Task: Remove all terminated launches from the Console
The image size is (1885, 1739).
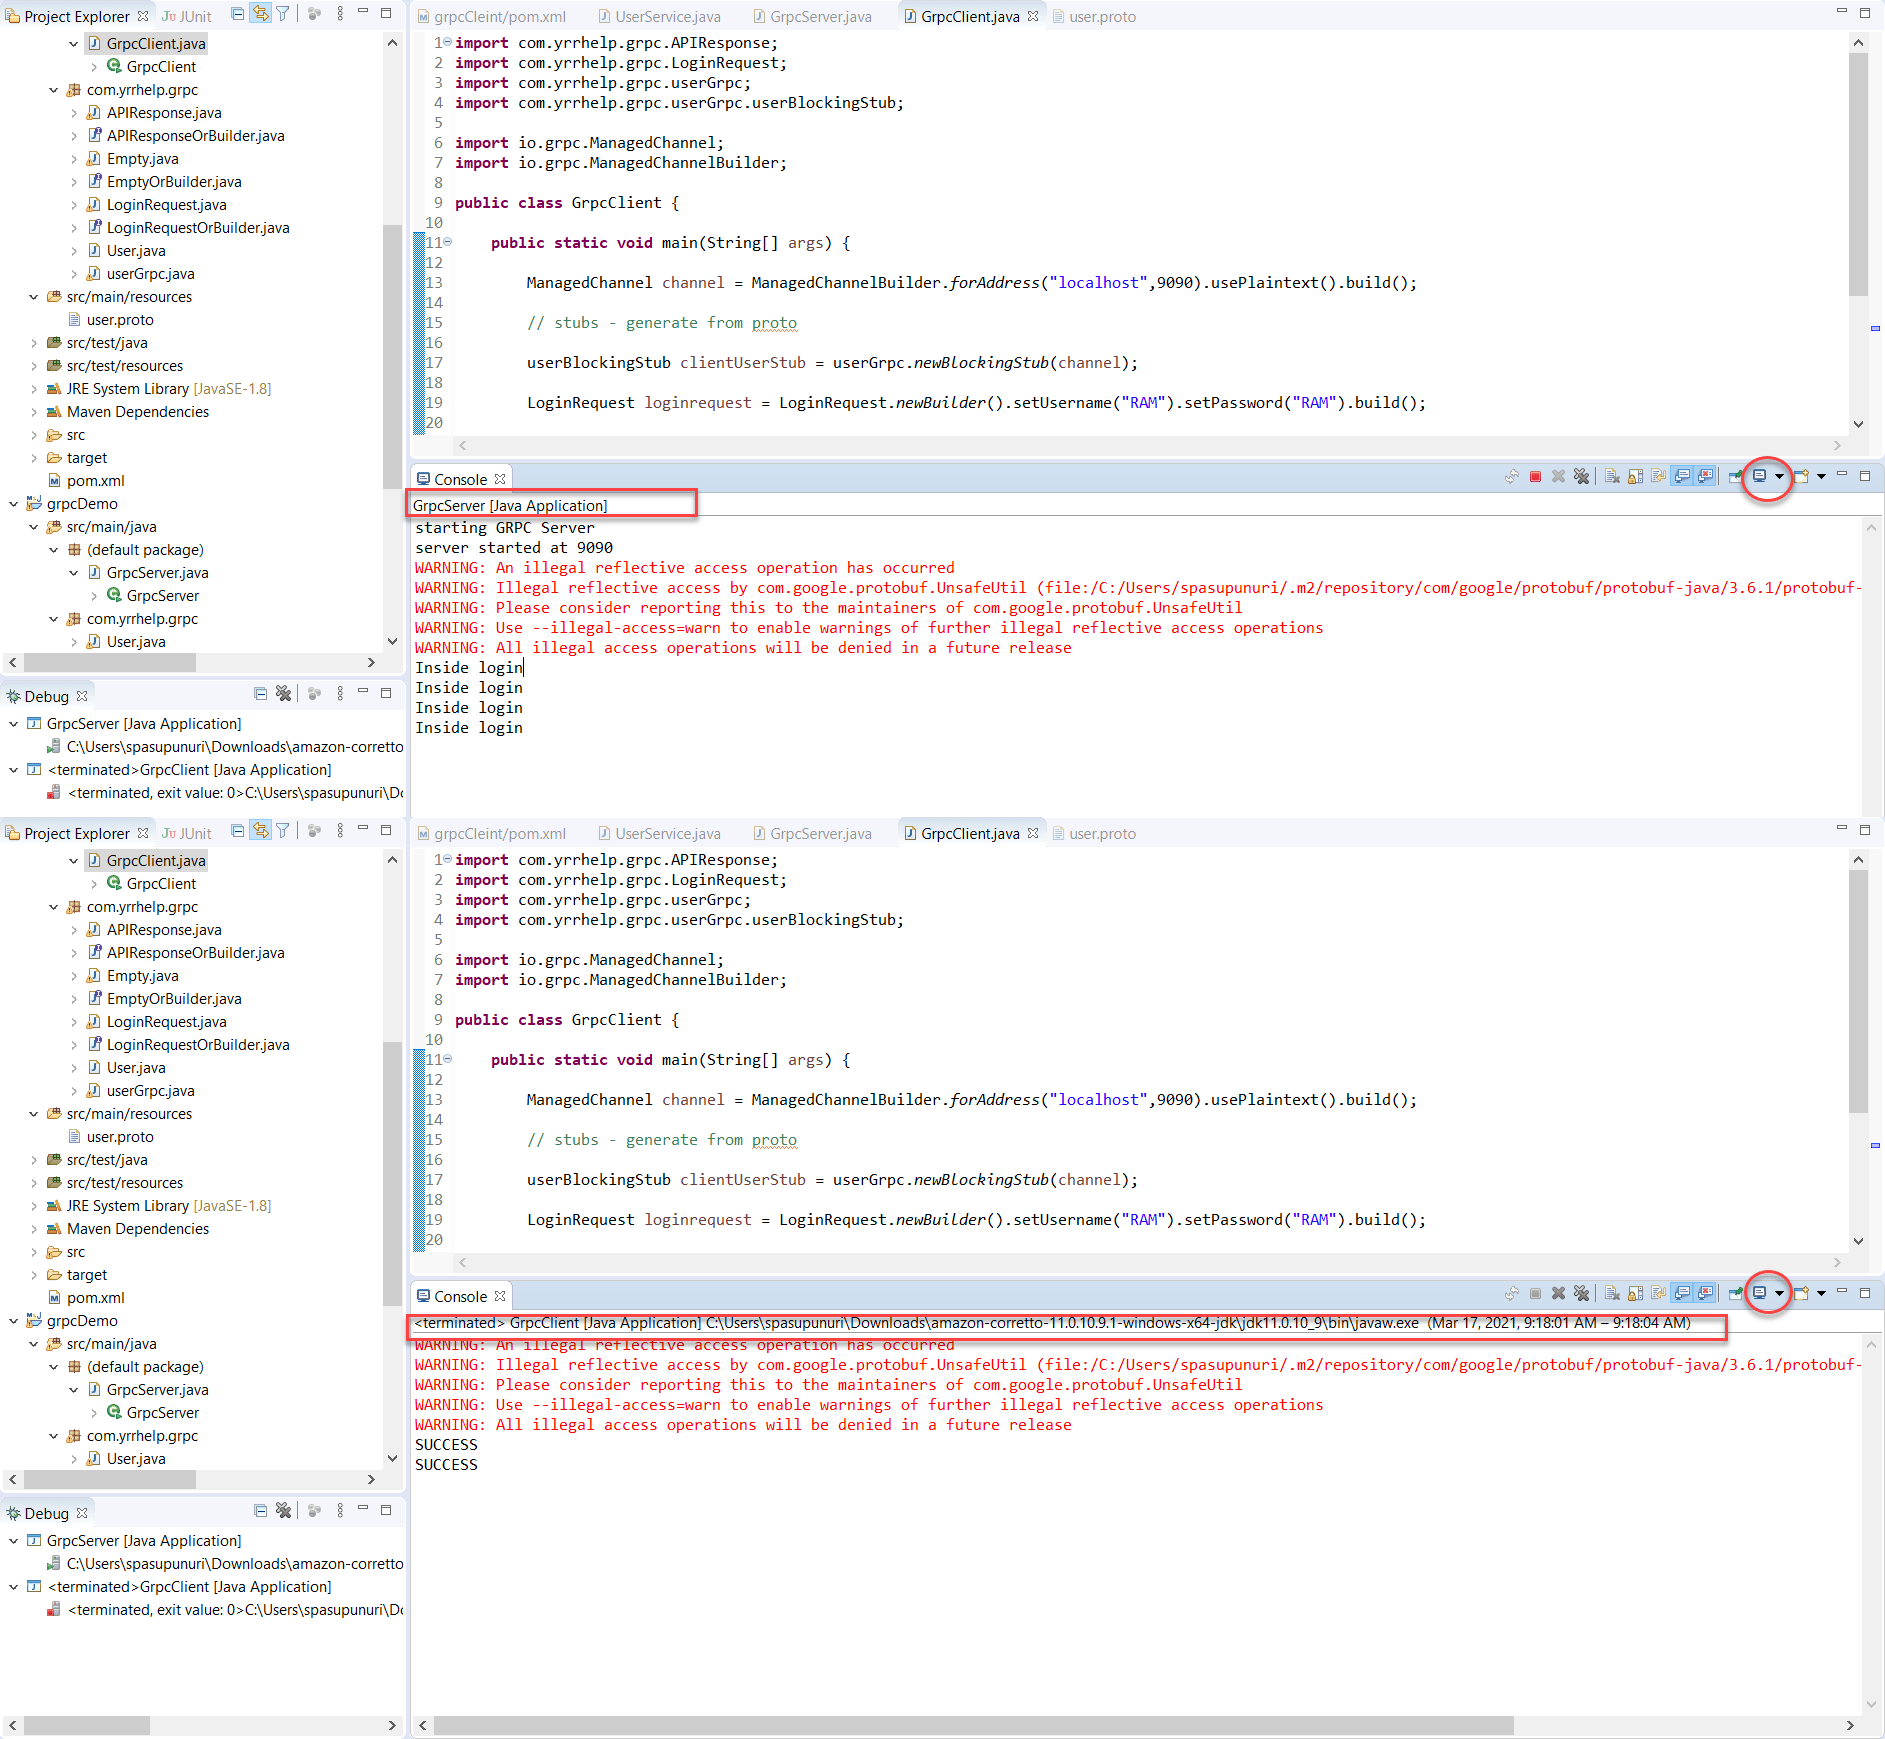Action: (x=1583, y=477)
